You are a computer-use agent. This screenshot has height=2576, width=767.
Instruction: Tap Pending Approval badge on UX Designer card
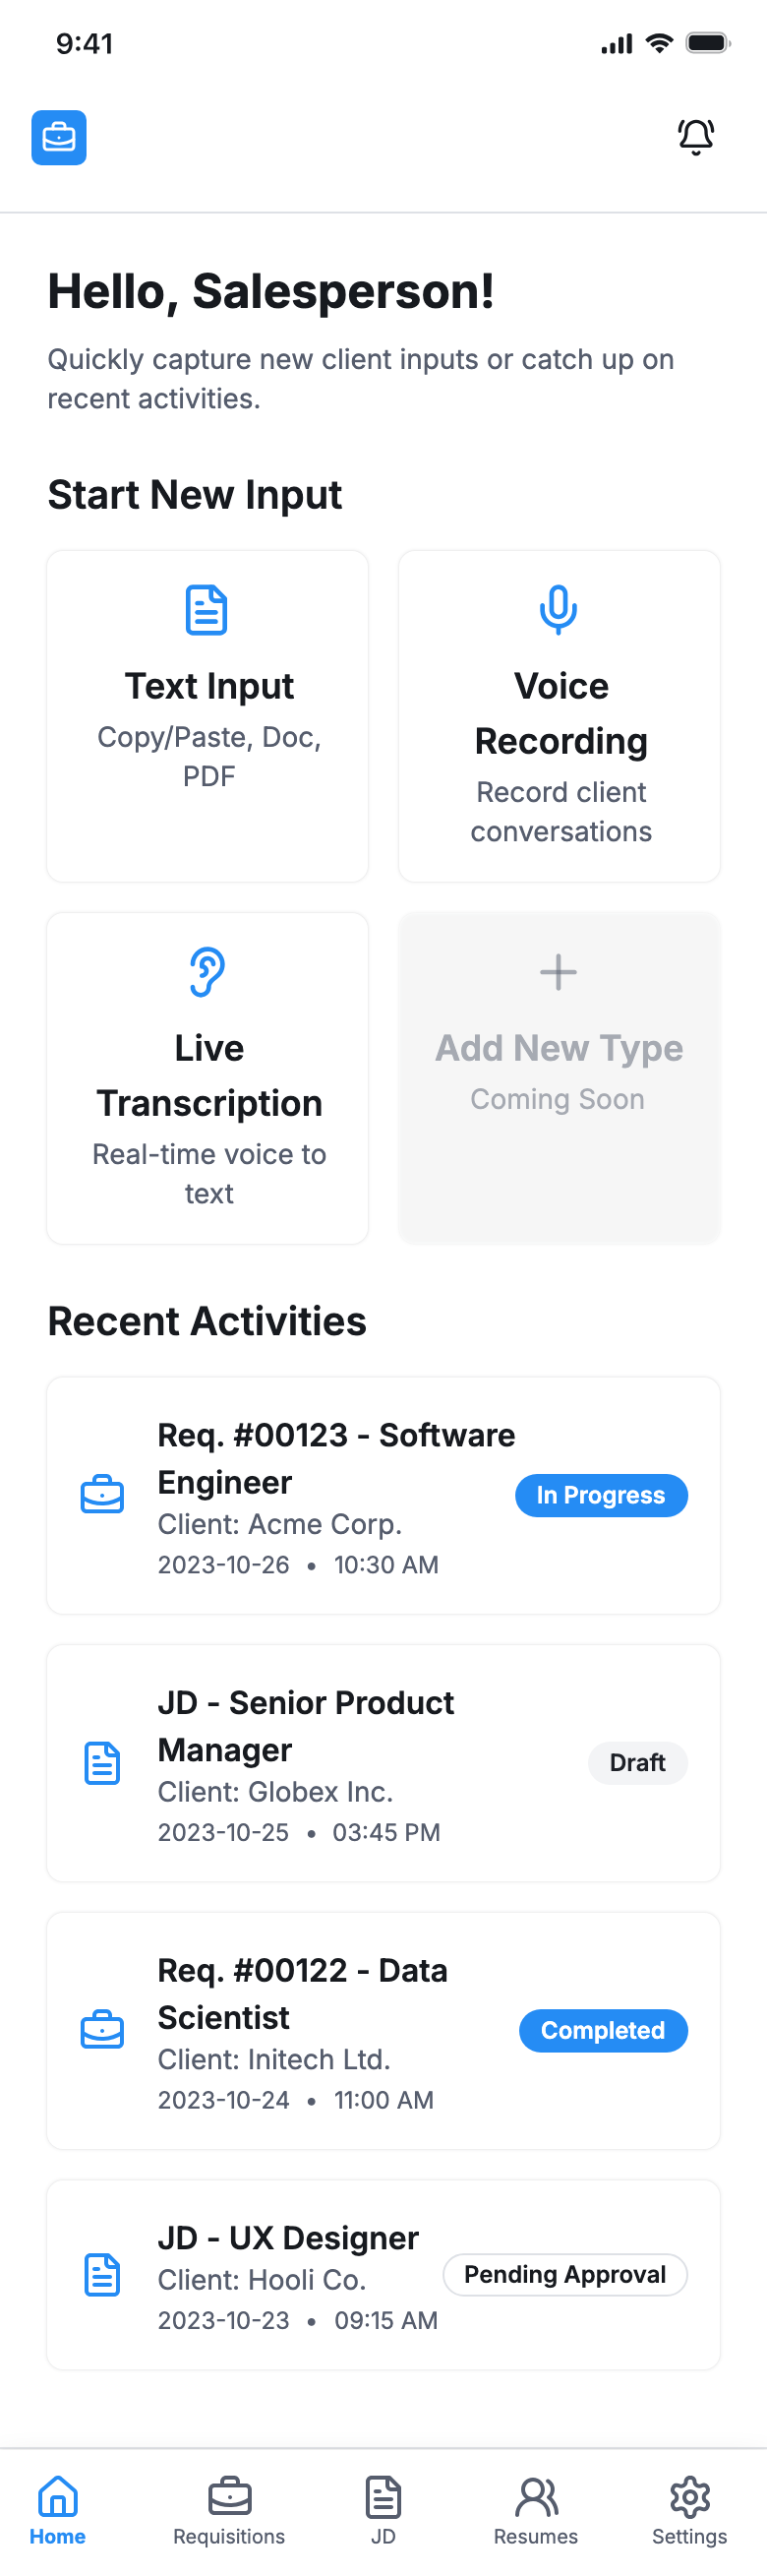click(564, 2274)
